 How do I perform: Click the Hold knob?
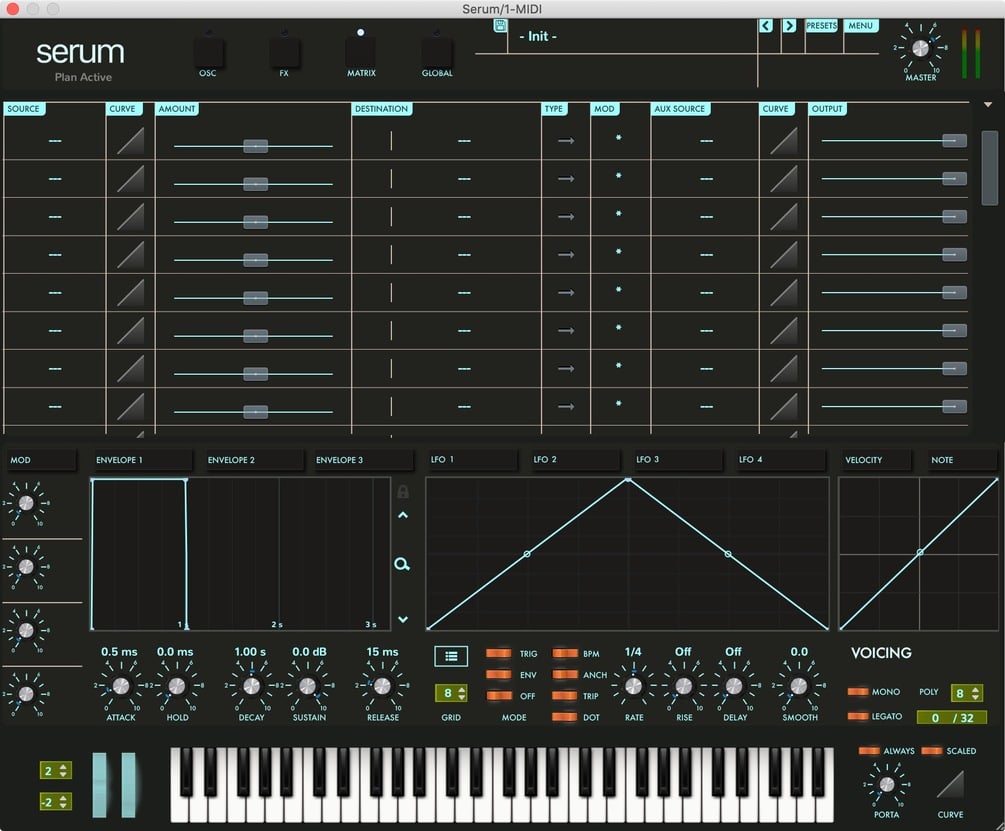click(x=176, y=686)
